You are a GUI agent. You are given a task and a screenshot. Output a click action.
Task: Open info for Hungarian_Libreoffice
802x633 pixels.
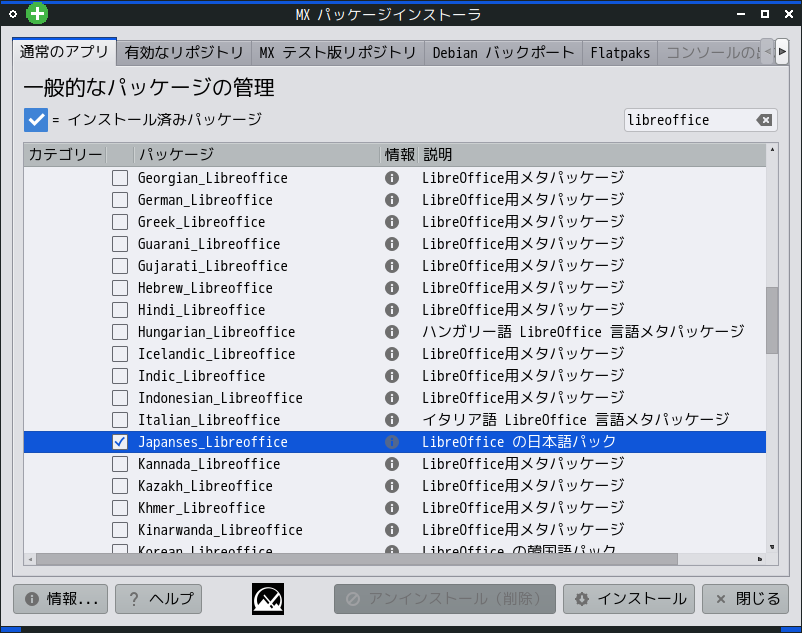tap(392, 332)
